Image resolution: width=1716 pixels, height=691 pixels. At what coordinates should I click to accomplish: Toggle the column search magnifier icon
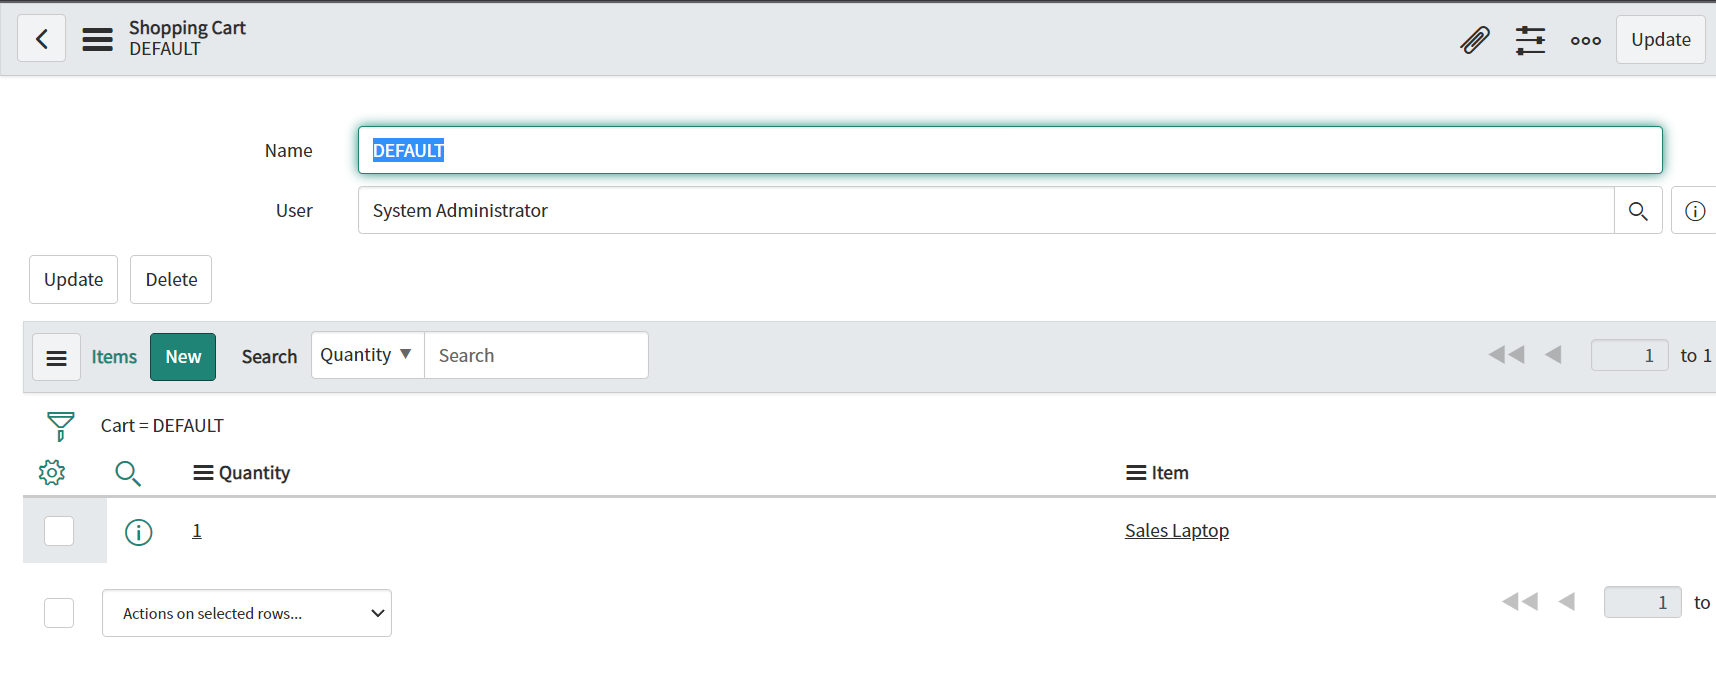click(128, 473)
